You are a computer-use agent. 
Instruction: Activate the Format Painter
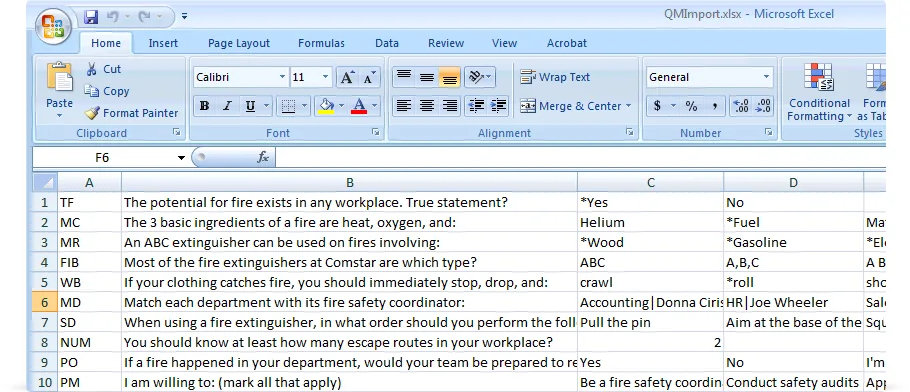132,113
